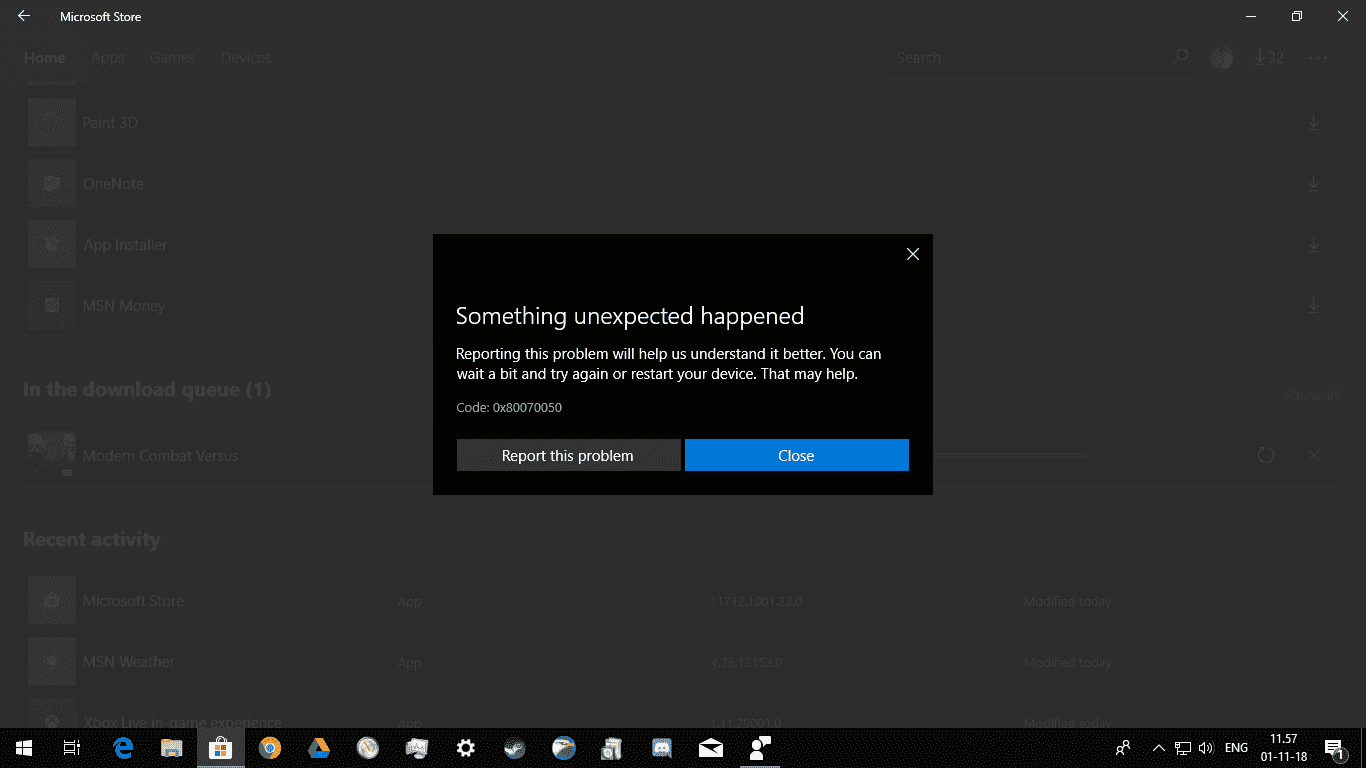Image resolution: width=1366 pixels, height=768 pixels.
Task: Open the Action Center notifications icon
Action: click(x=1334, y=748)
